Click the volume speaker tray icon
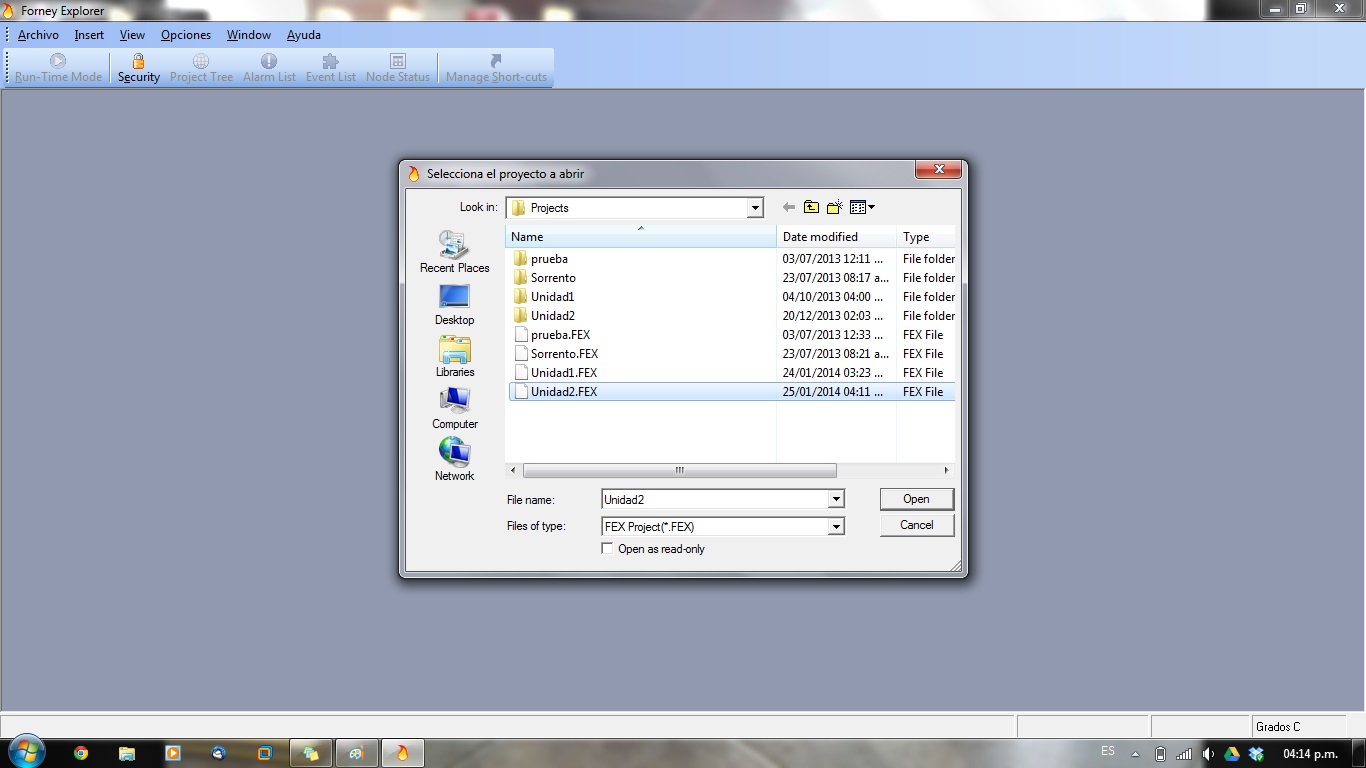1366x768 pixels. tap(1208, 754)
